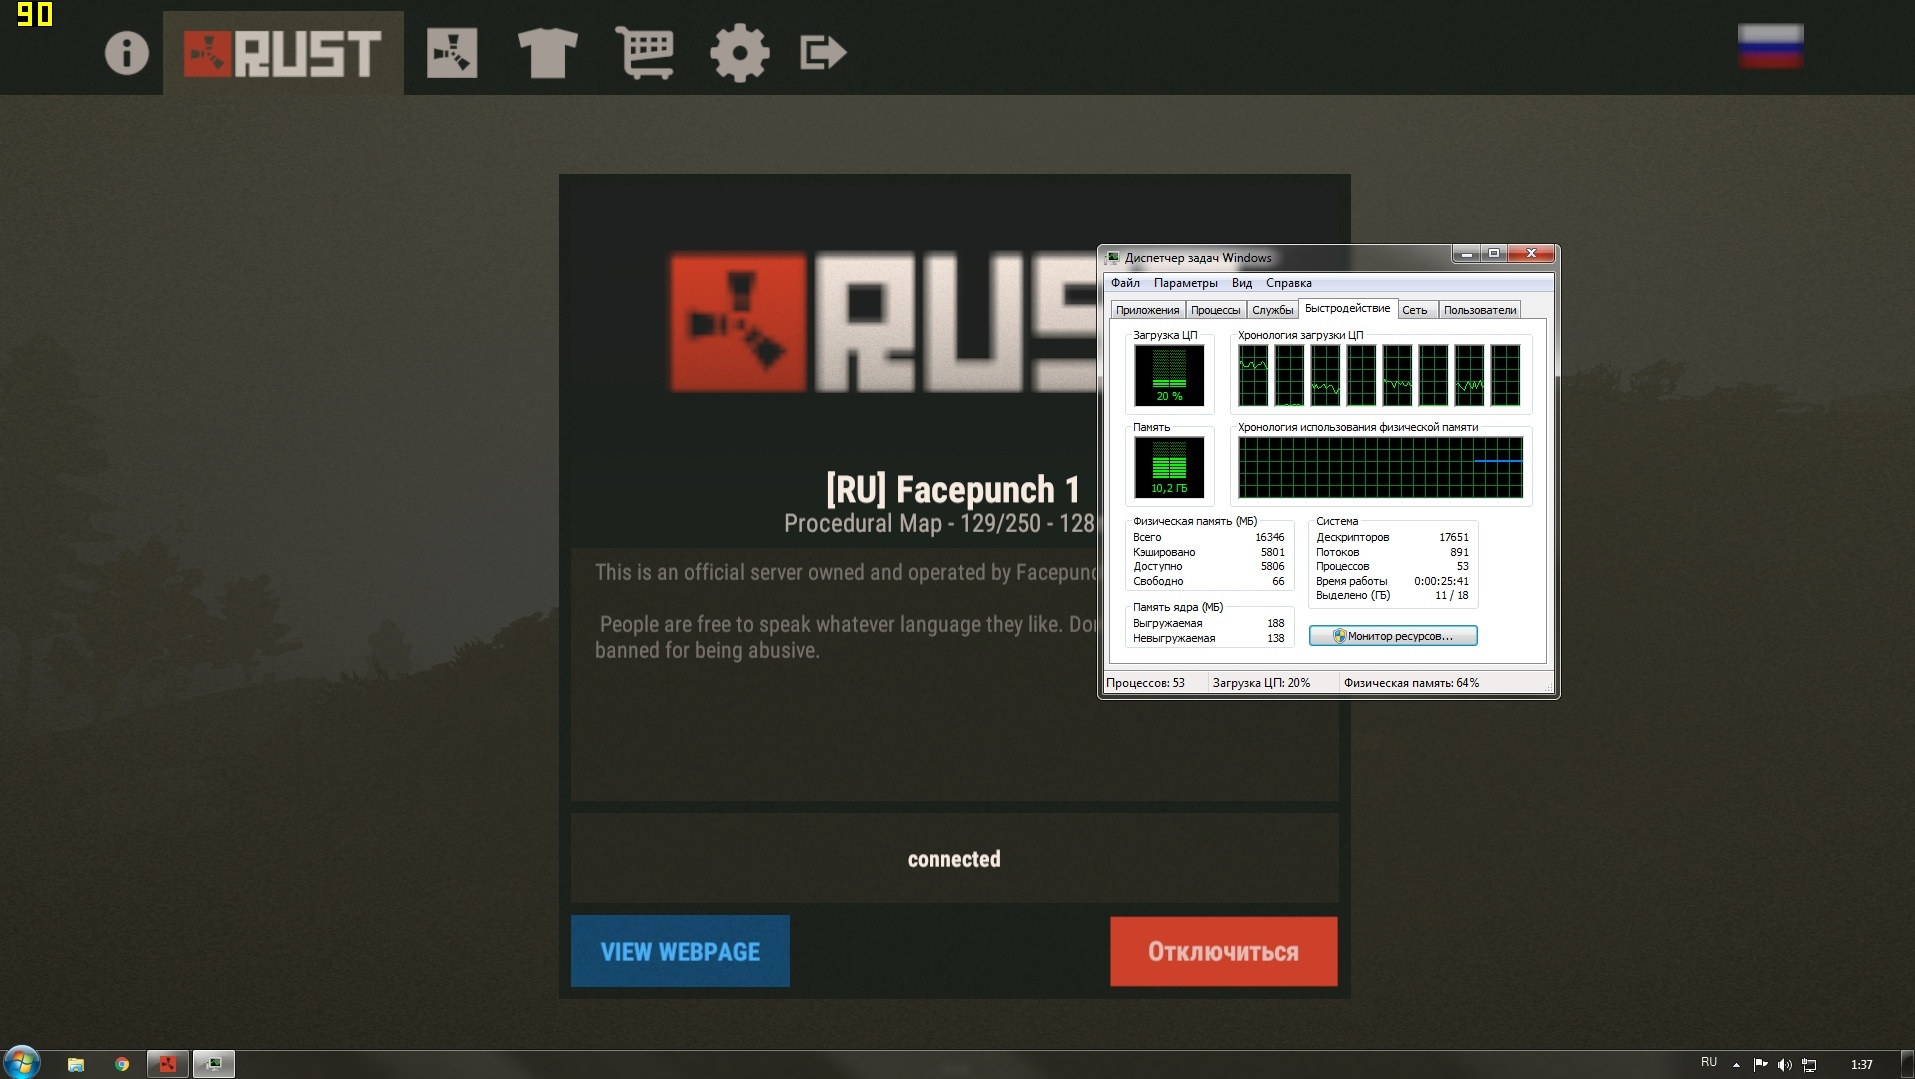Switch to the Пользователи tab

pos(1480,310)
